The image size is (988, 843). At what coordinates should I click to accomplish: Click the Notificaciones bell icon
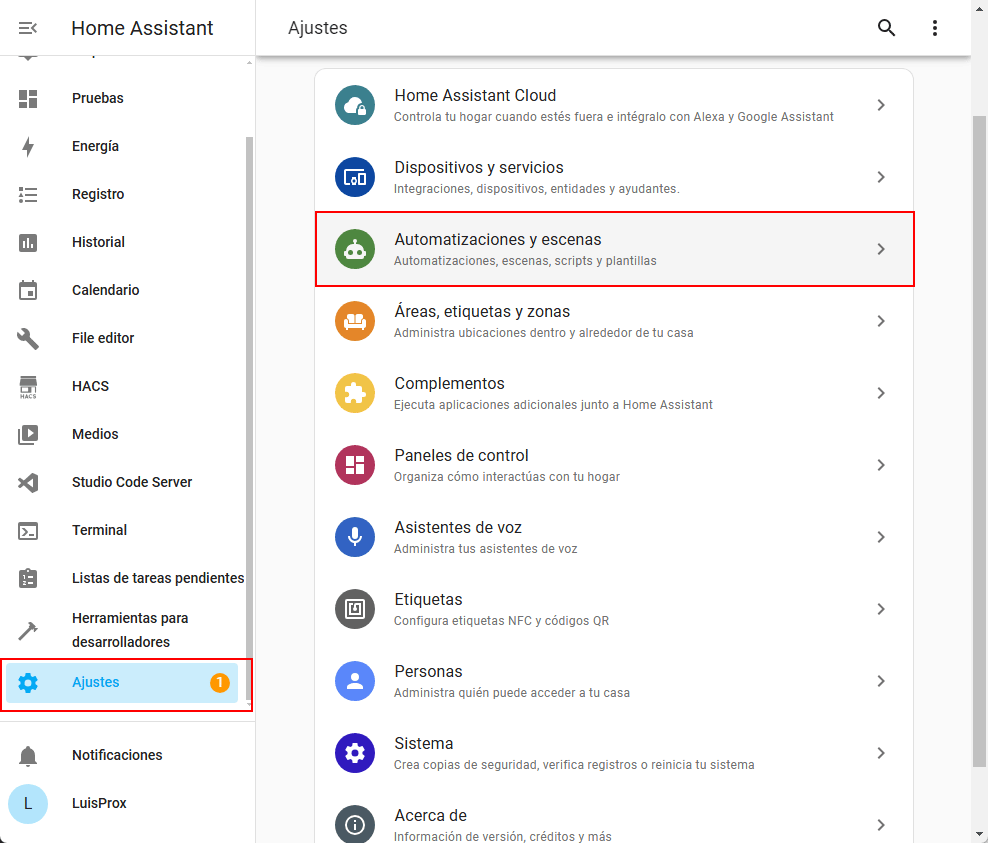pos(28,756)
